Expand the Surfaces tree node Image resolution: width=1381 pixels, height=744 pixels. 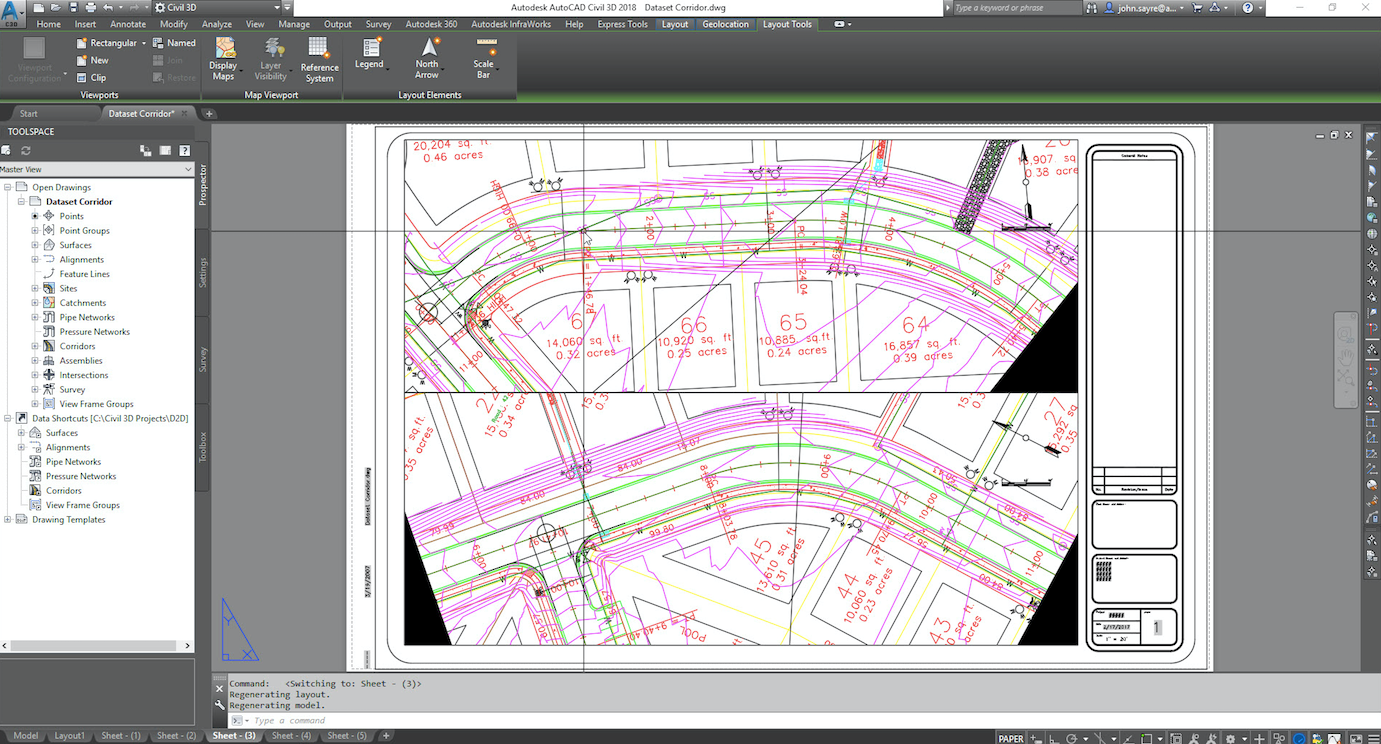coord(35,245)
